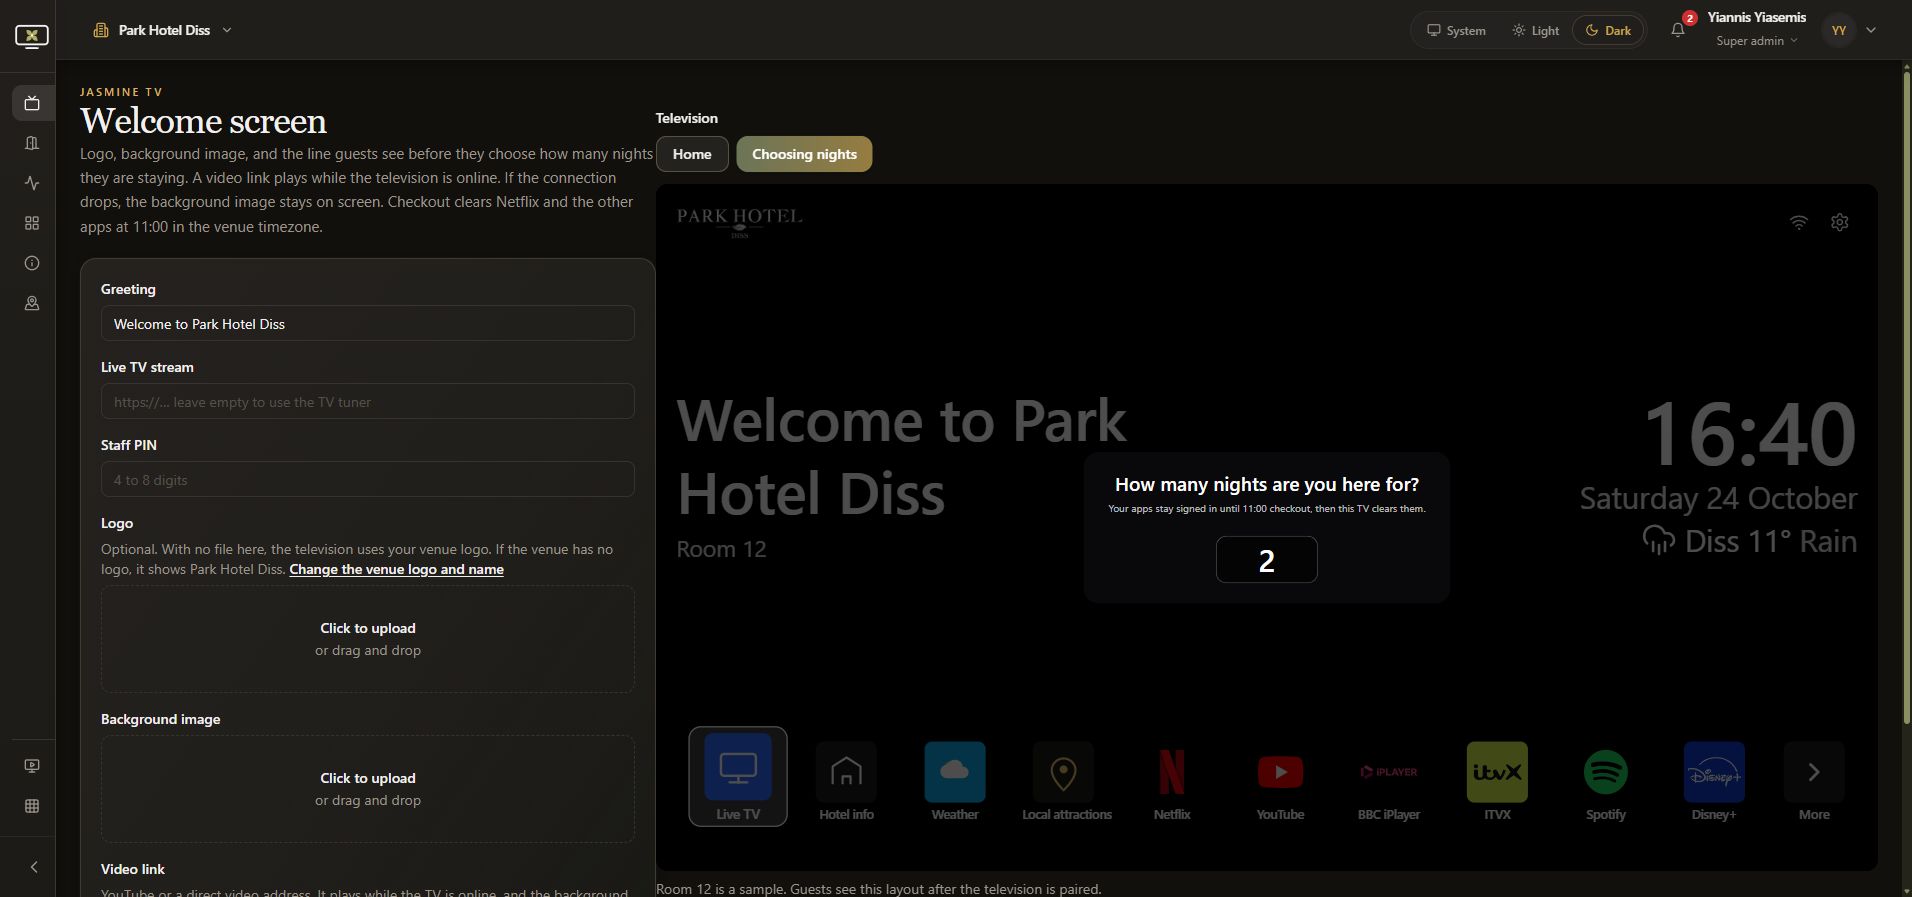Select the Live TV tile

point(738,777)
